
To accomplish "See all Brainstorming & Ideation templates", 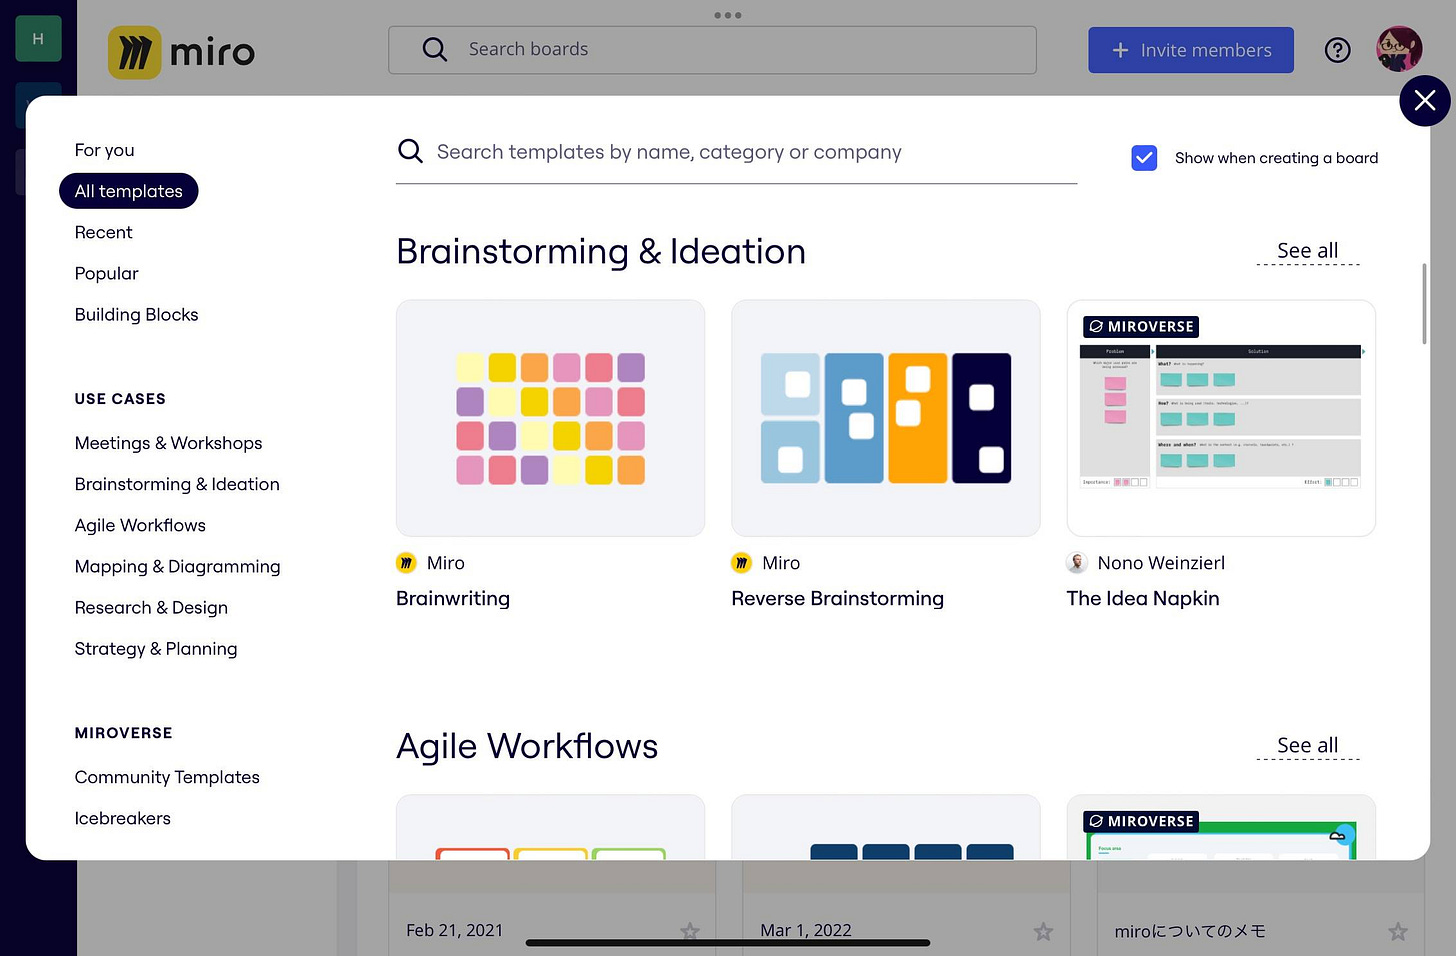I will pos(1307,251).
